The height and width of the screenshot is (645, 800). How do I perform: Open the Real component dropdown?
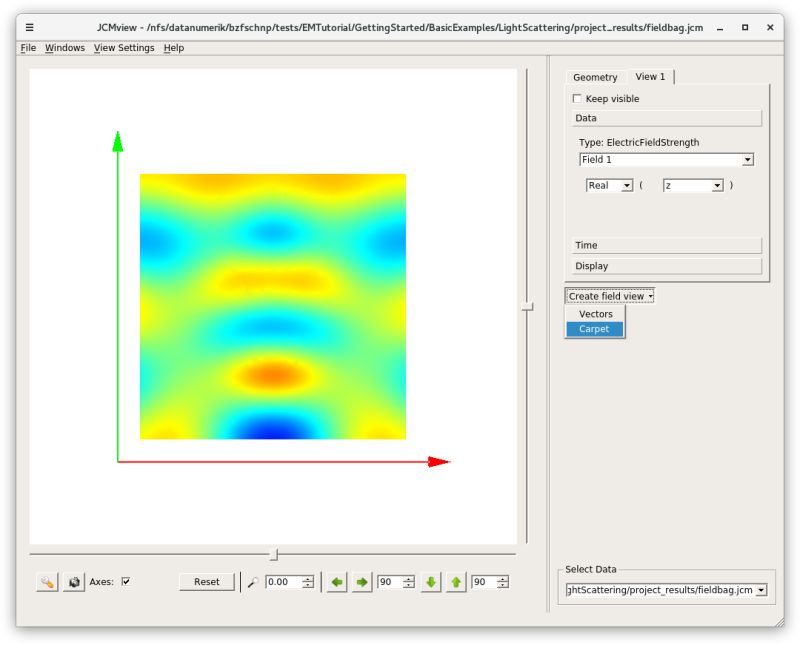pyautogui.click(x=609, y=185)
